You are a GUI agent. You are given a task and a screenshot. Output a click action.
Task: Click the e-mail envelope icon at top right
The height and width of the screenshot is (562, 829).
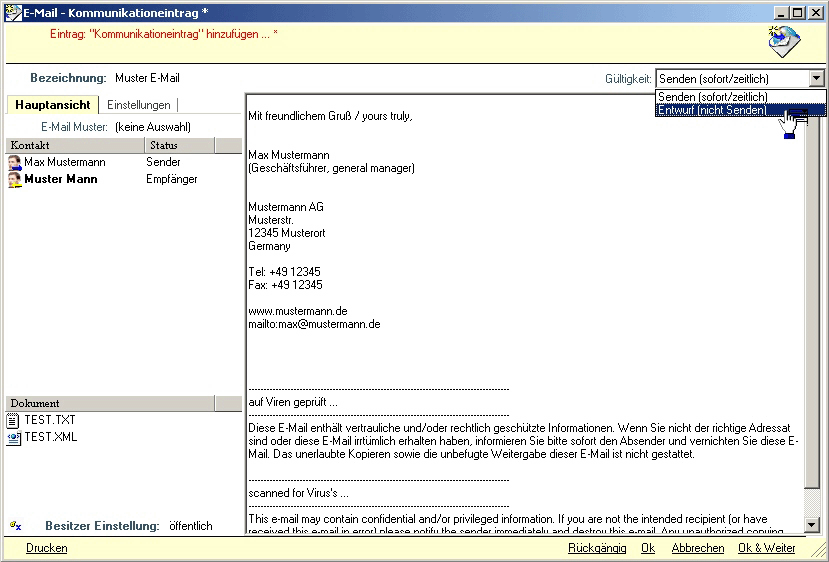point(784,42)
